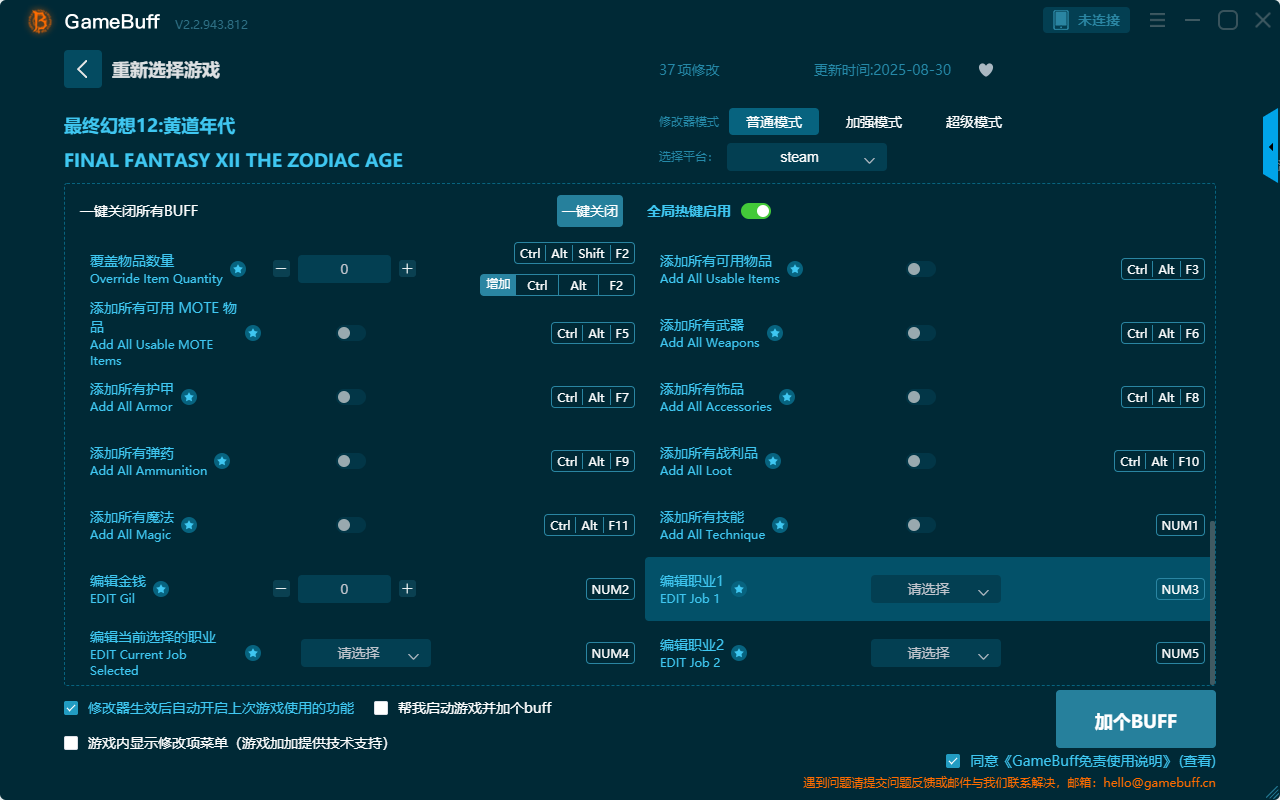Screen dimensions: 1280x800
Task: Decrease EDIT Gil value with minus
Action: pyautogui.click(x=281, y=589)
